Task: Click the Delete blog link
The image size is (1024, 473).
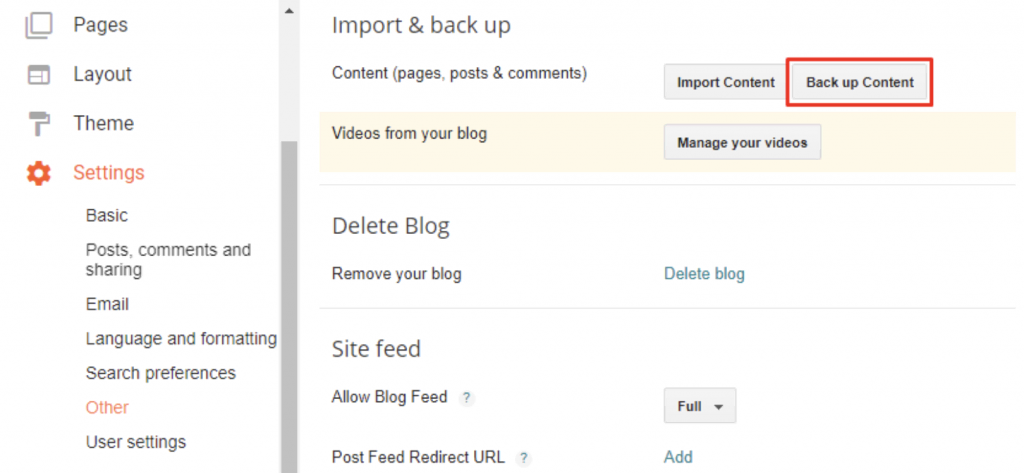Action: [704, 274]
